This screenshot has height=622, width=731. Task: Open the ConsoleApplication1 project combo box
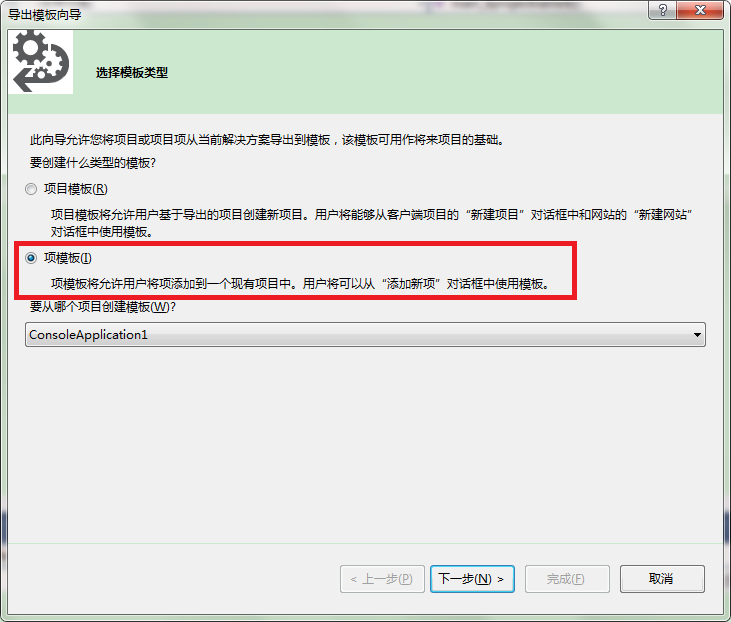click(x=365, y=334)
